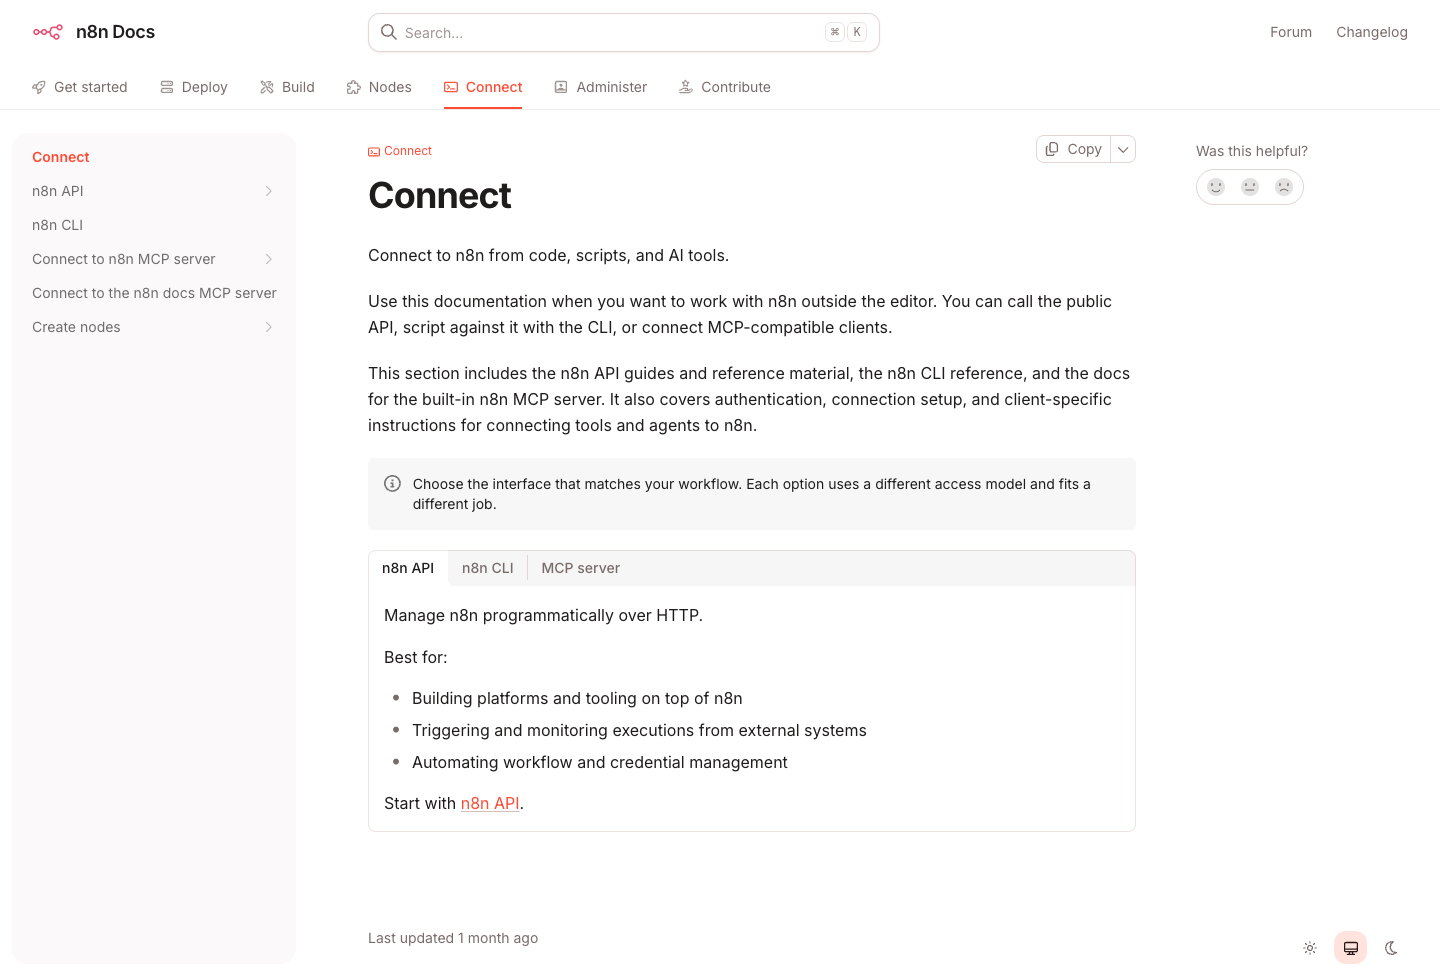Click the tools icon beside Build
The image size is (1440, 980).
(x=267, y=87)
